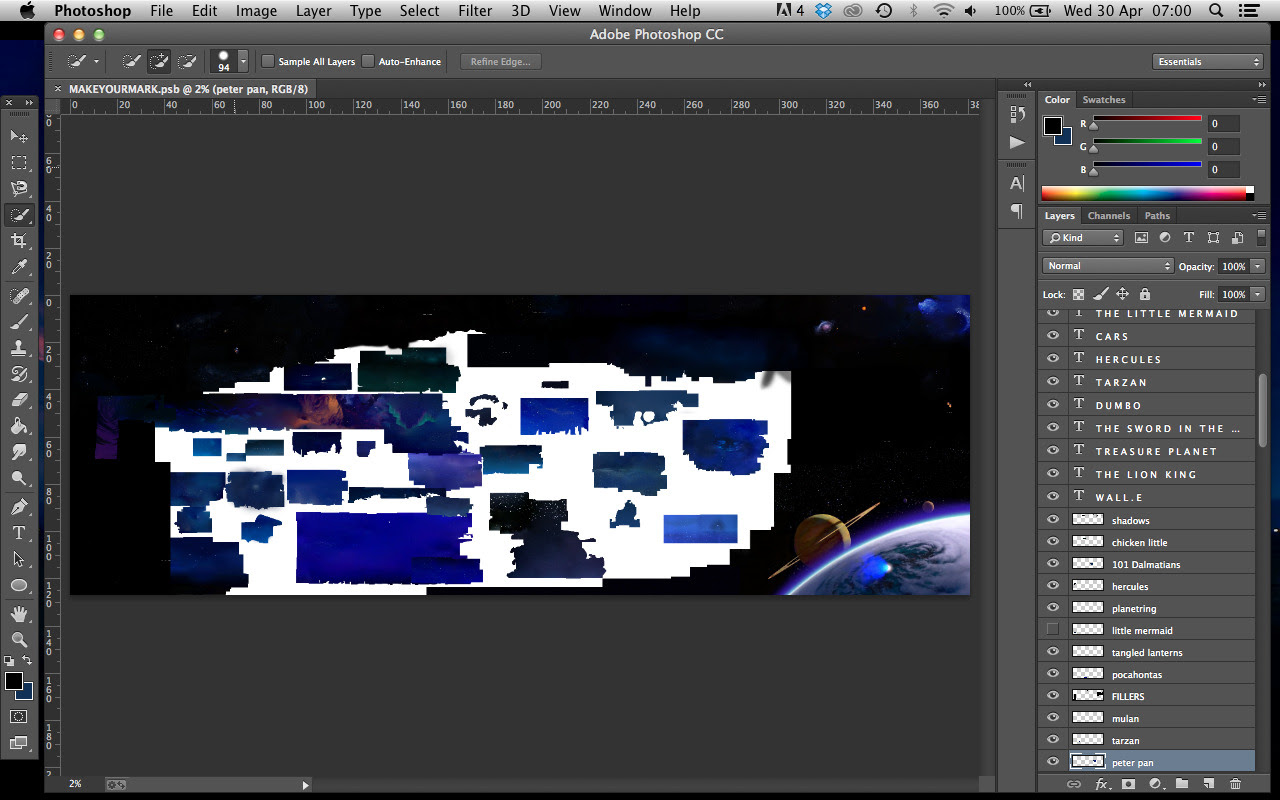Open the layer style fx menu
The height and width of the screenshot is (800, 1280).
(1102, 785)
